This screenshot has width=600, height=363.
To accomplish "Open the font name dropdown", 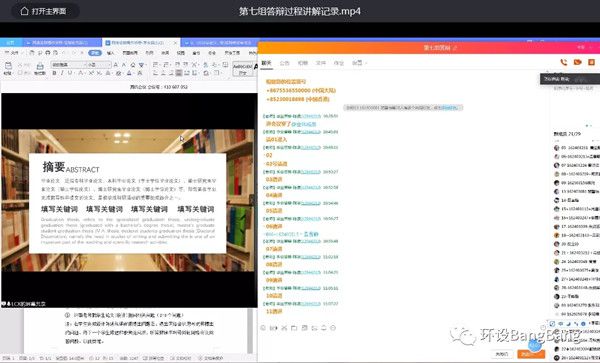I will [68, 65].
